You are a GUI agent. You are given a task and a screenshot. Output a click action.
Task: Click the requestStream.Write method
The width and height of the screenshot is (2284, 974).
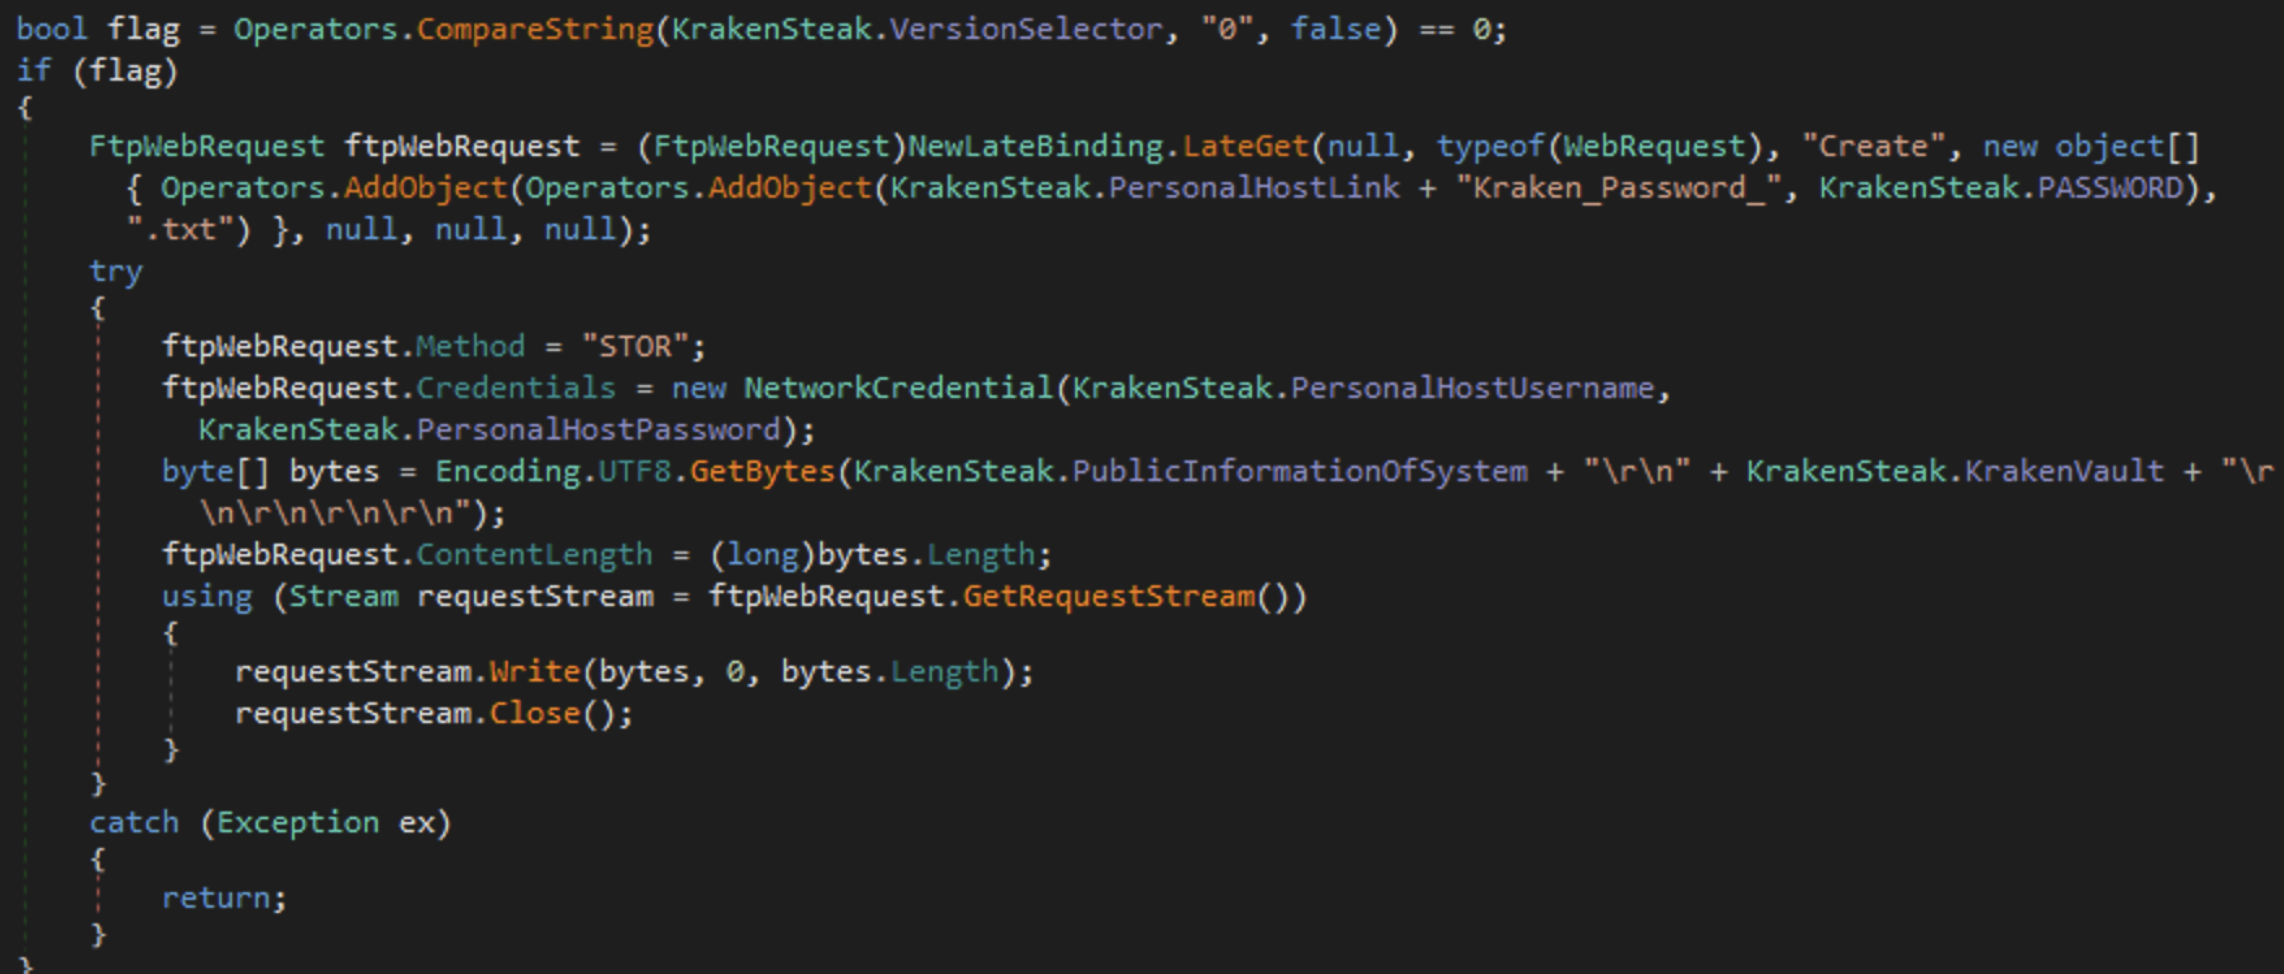coord(535,671)
